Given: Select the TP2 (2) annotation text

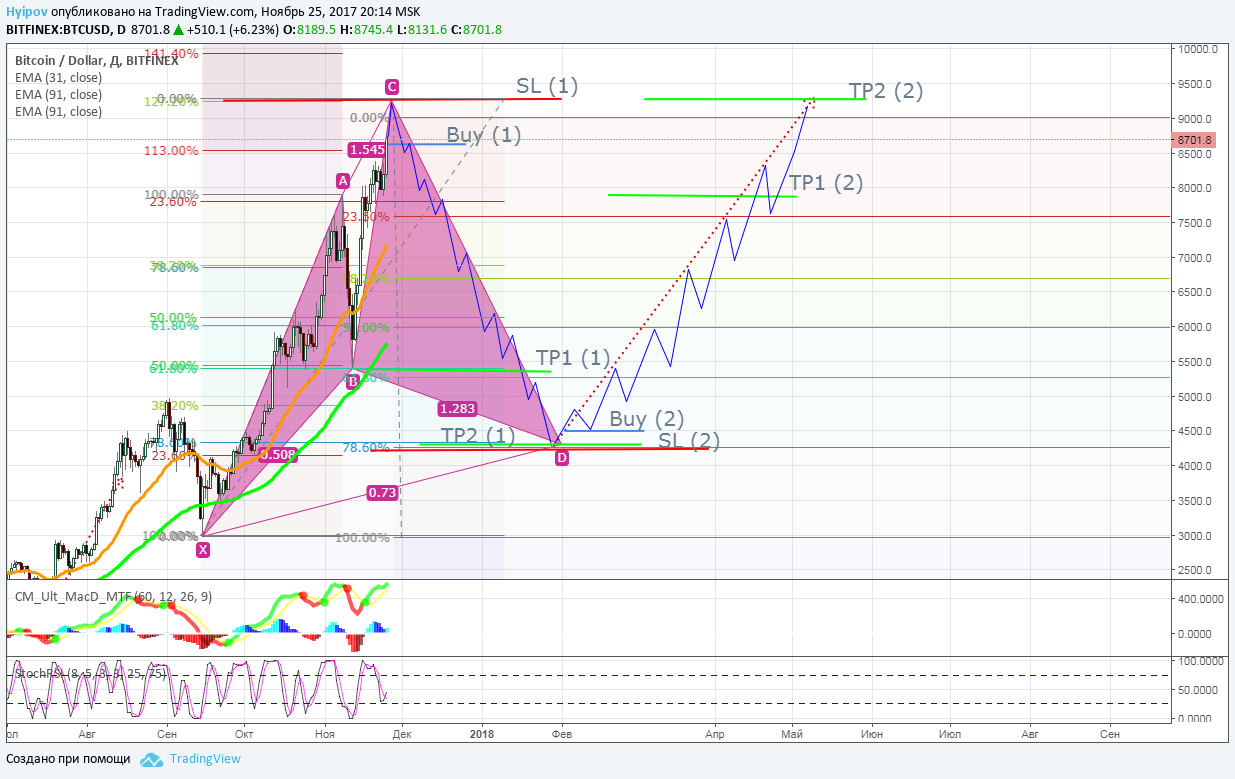Looking at the screenshot, I should pos(886,91).
